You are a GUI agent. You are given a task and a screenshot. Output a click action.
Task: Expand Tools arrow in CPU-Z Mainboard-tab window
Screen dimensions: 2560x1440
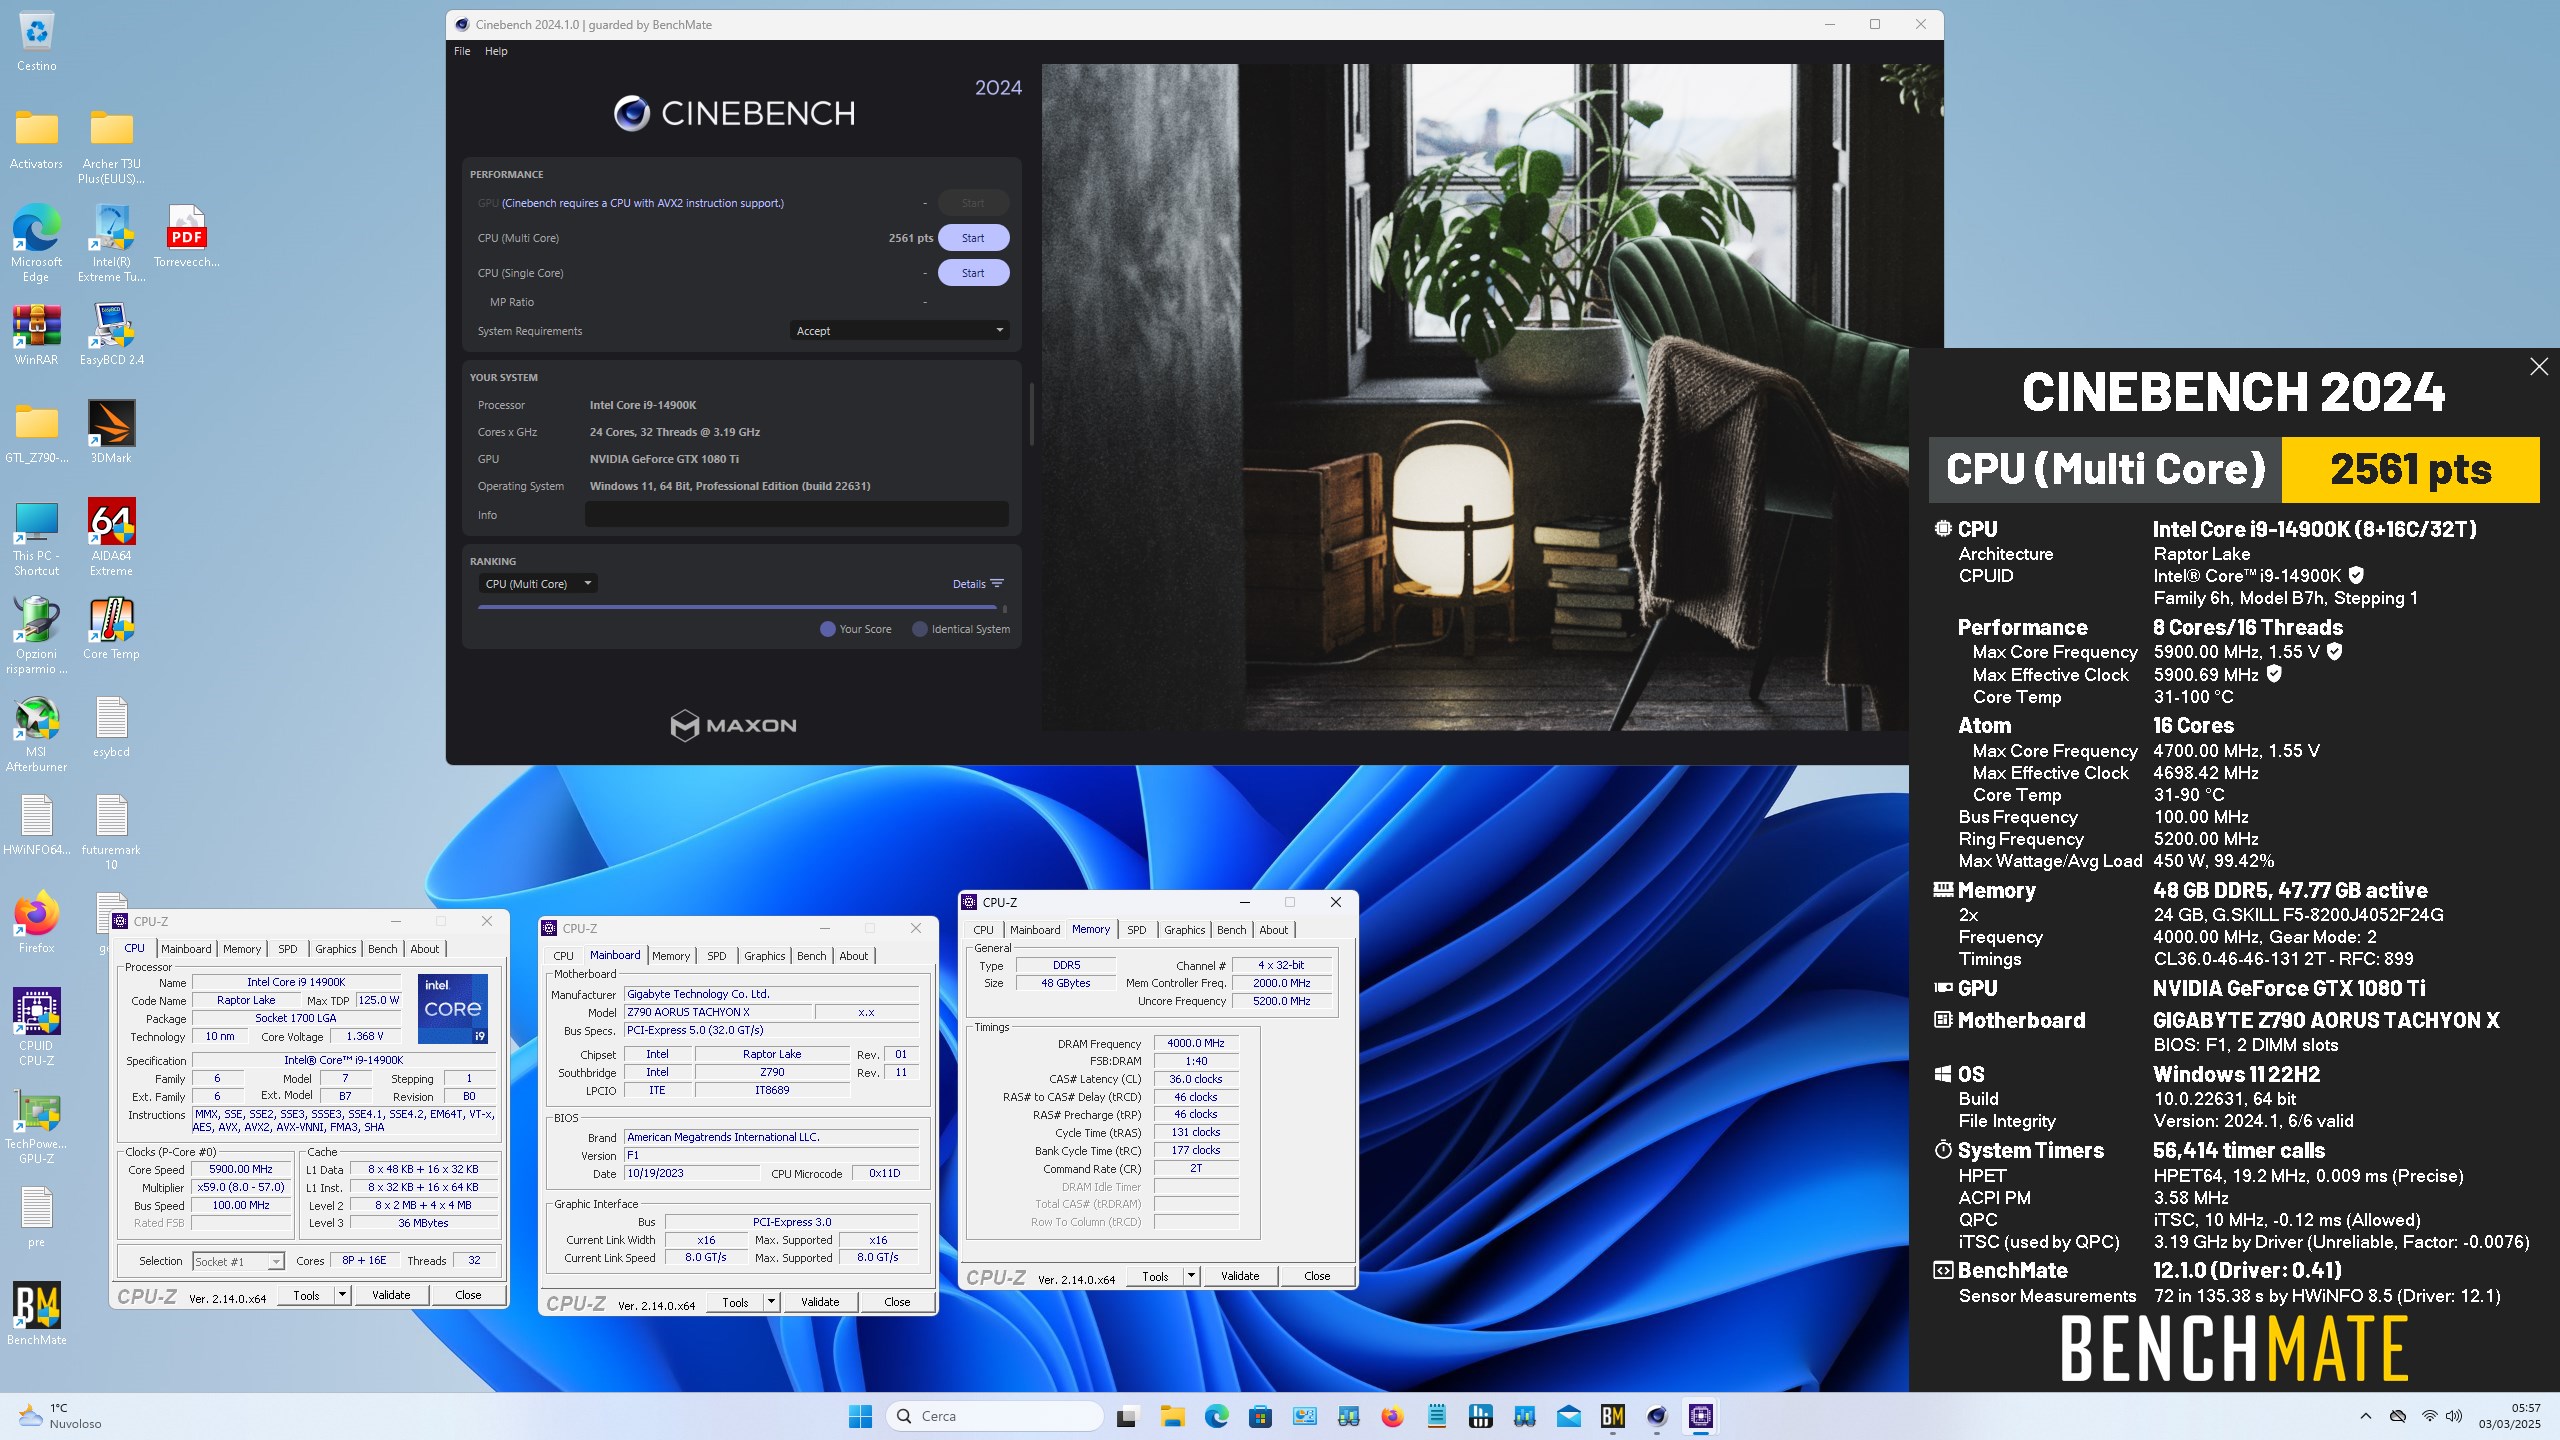pos(771,1302)
